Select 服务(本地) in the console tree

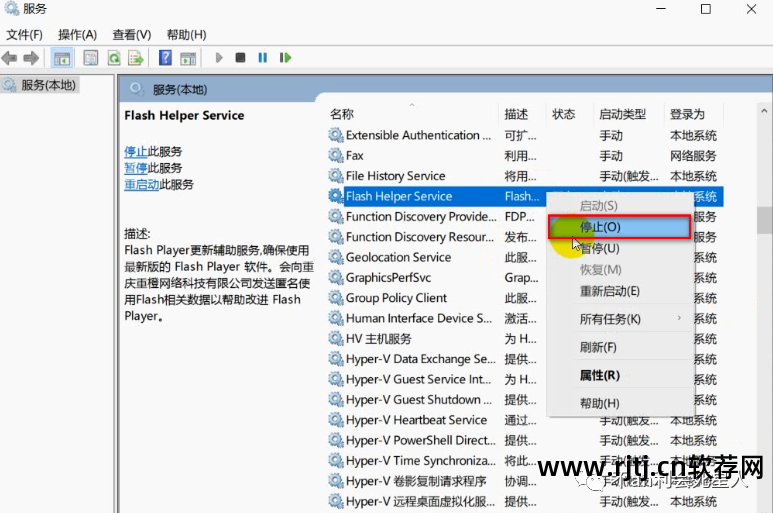[48, 85]
